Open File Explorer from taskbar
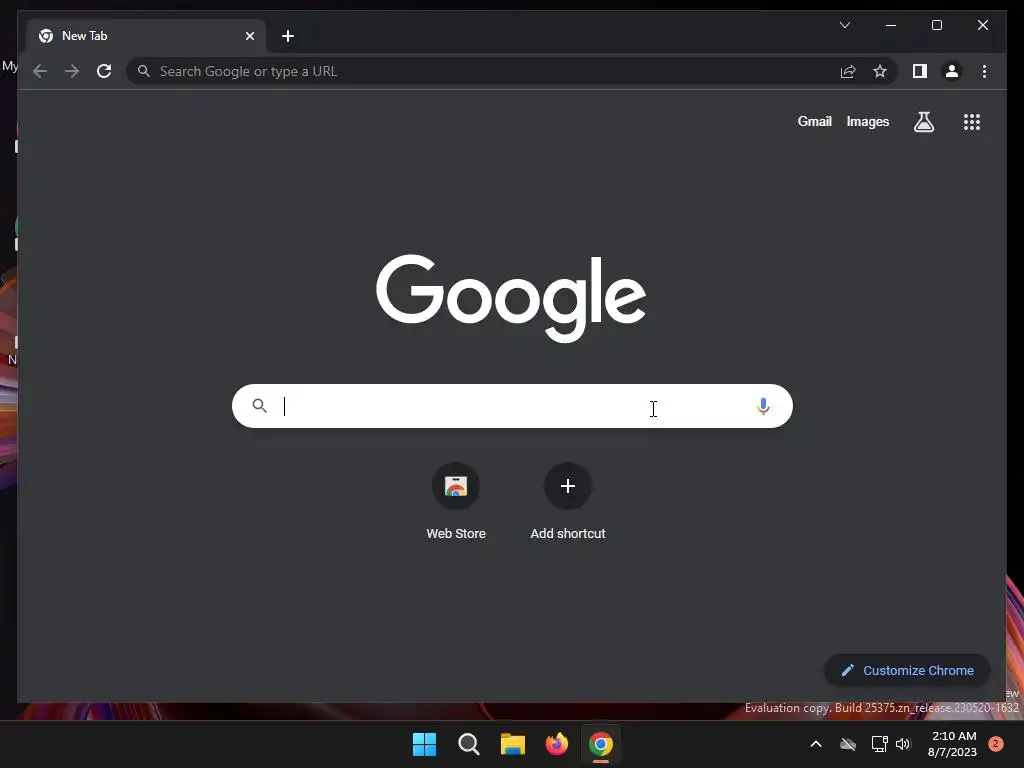The image size is (1024, 768). pos(513,744)
